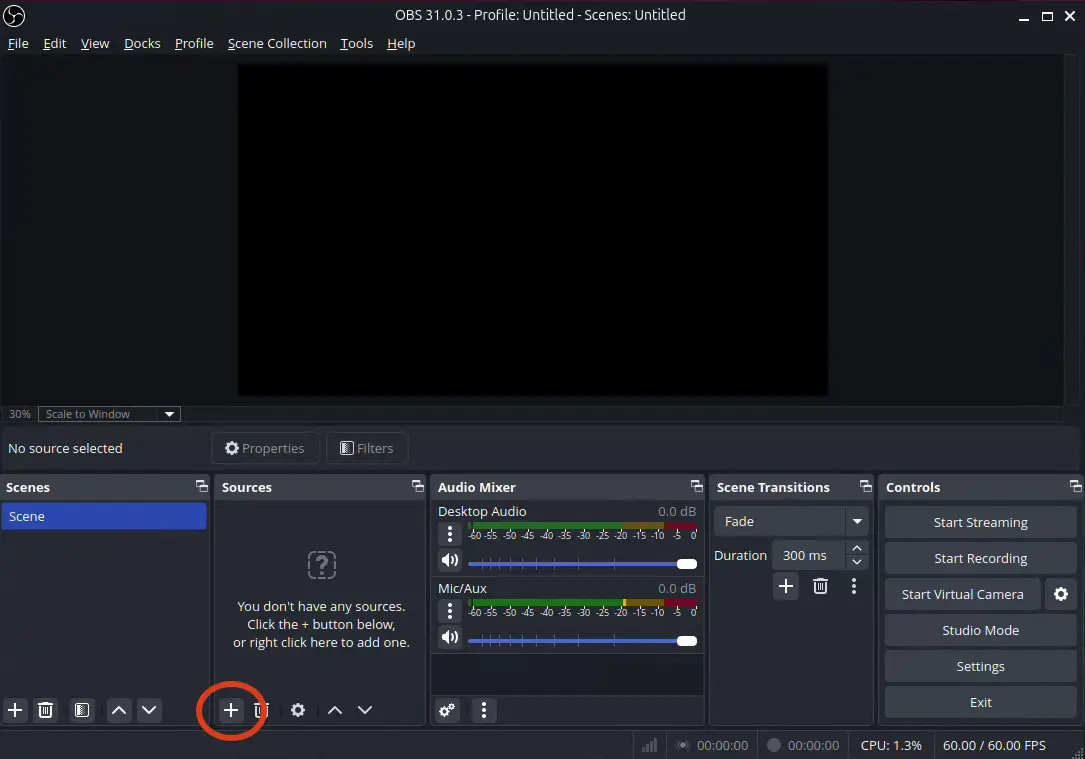This screenshot has width=1085, height=759.
Task: Click the streaming time 00:00:00 indicator
Action: coord(722,745)
